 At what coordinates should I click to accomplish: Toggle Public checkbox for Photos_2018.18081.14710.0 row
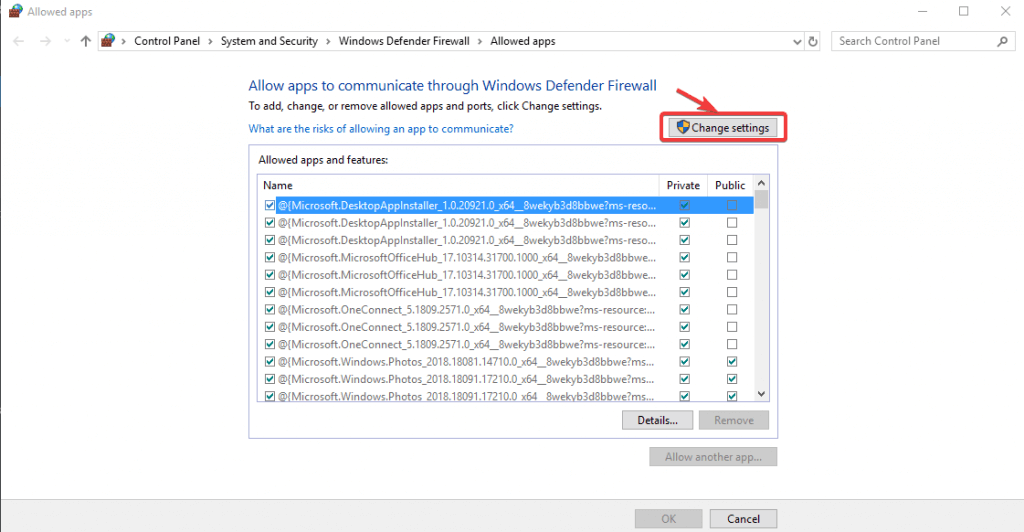(x=732, y=362)
